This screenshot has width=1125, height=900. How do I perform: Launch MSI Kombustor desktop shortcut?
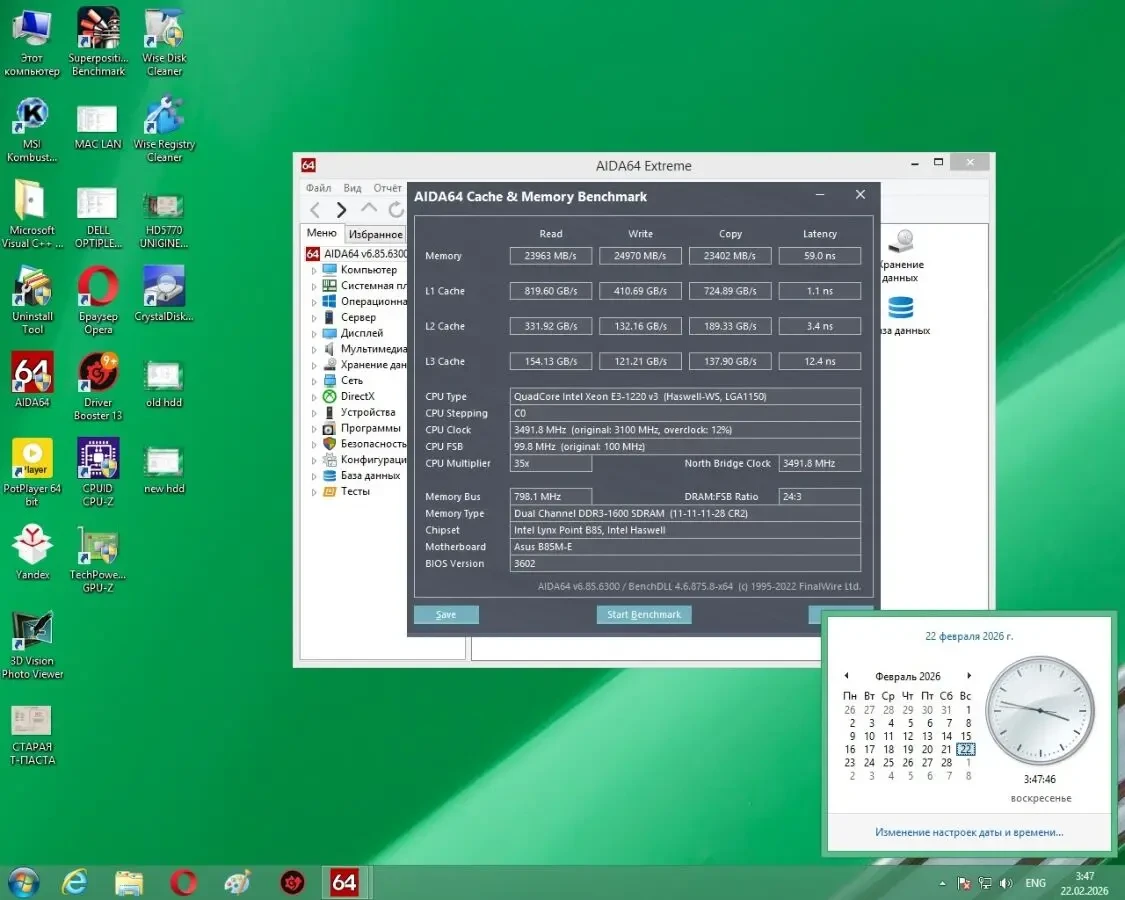pyautogui.click(x=32, y=129)
